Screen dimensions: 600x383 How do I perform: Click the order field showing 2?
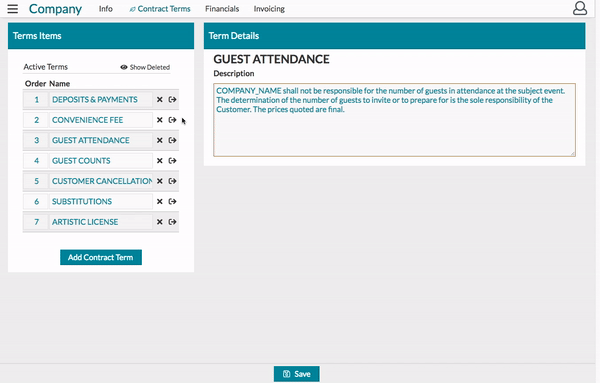coord(36,120)
